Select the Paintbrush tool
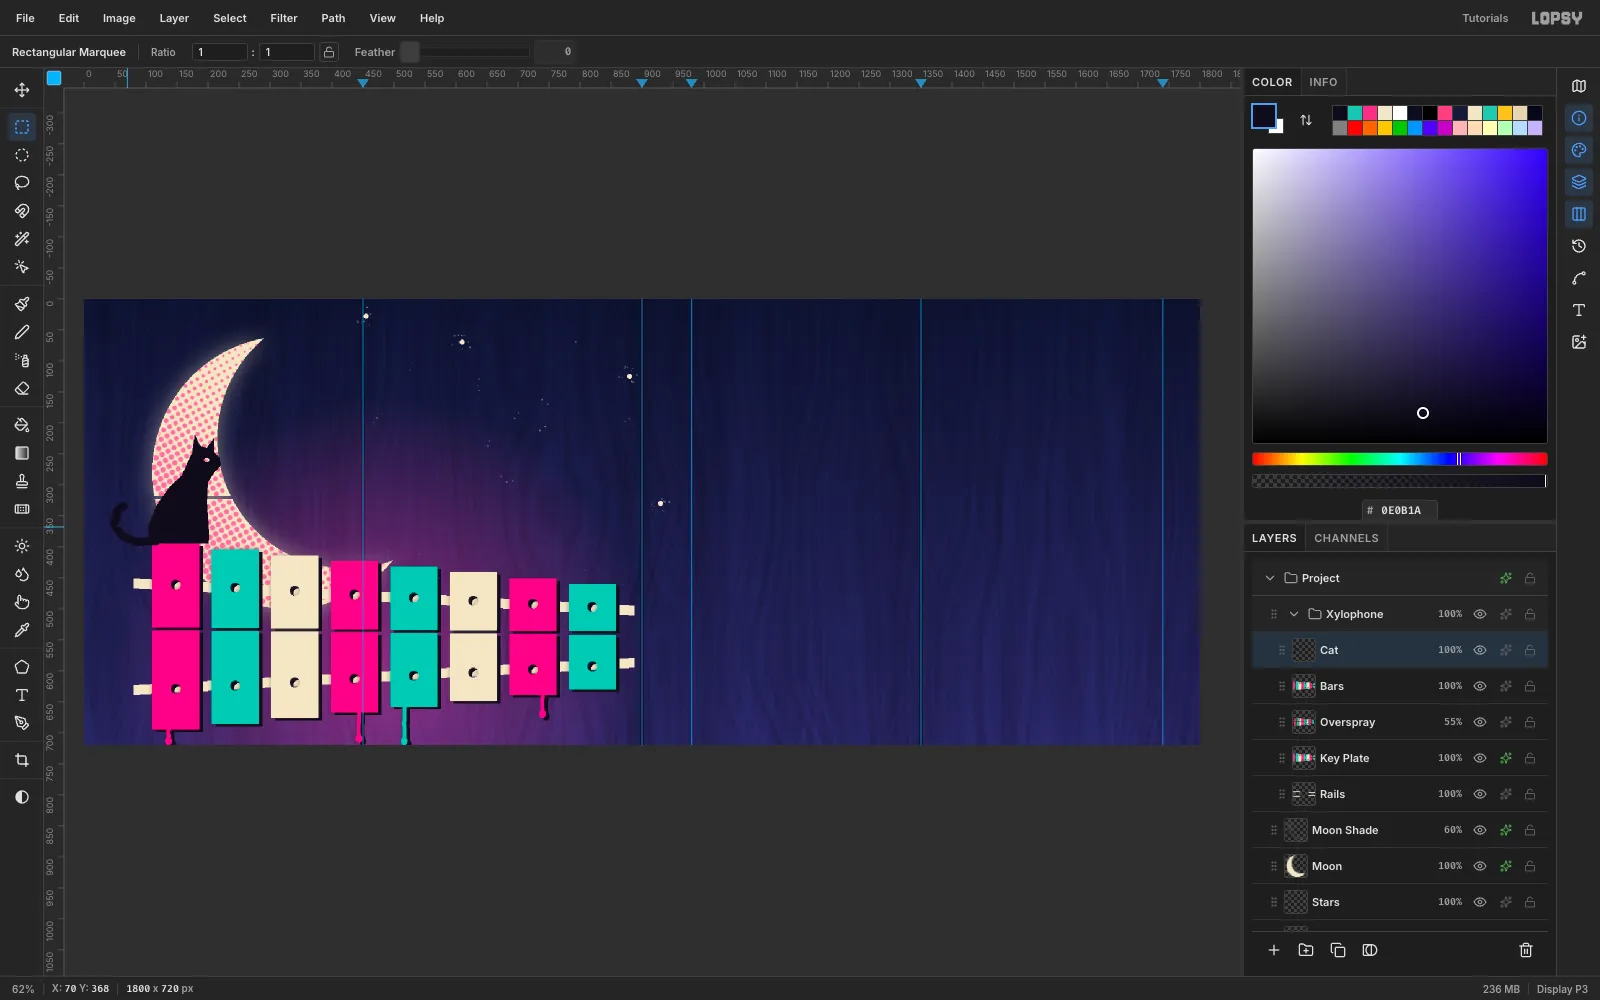1600x1000 pixels. [x=22, y=304]
